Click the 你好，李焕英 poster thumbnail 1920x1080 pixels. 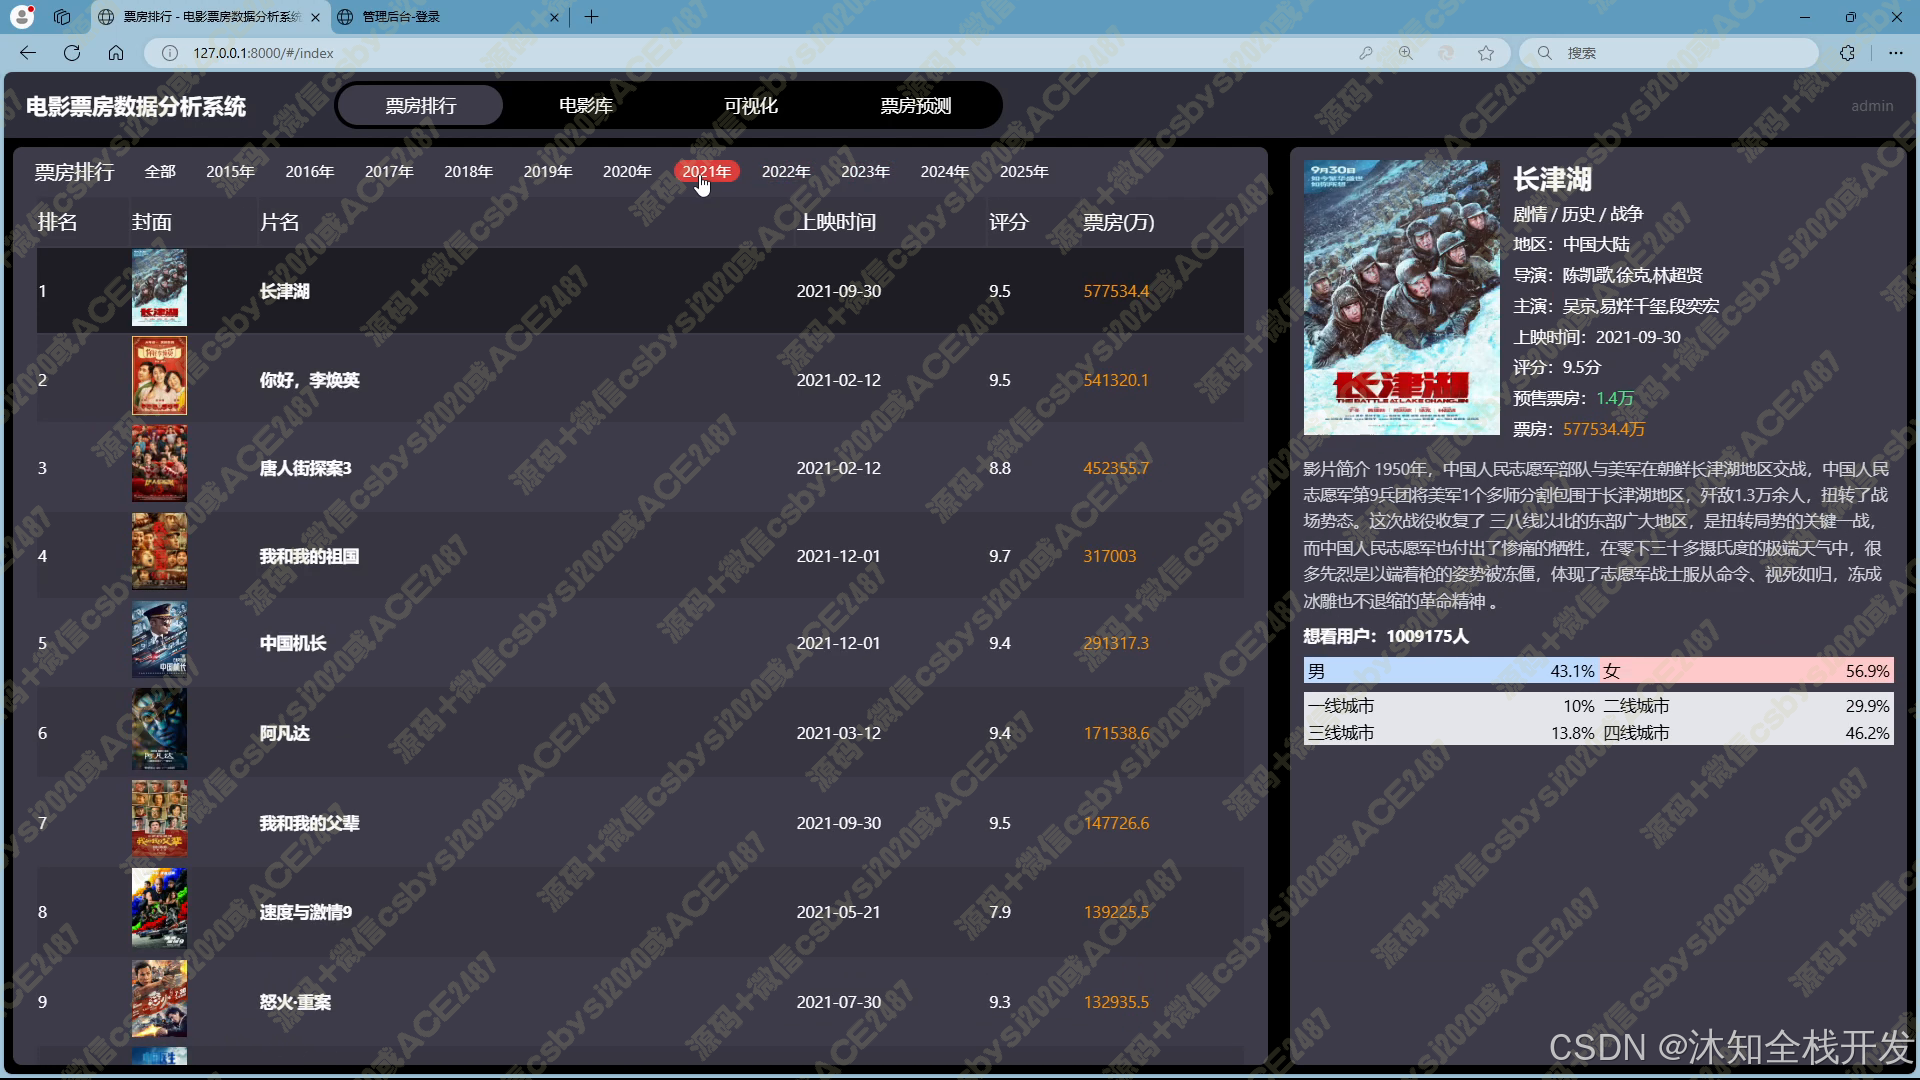click(x=159, y=376)
